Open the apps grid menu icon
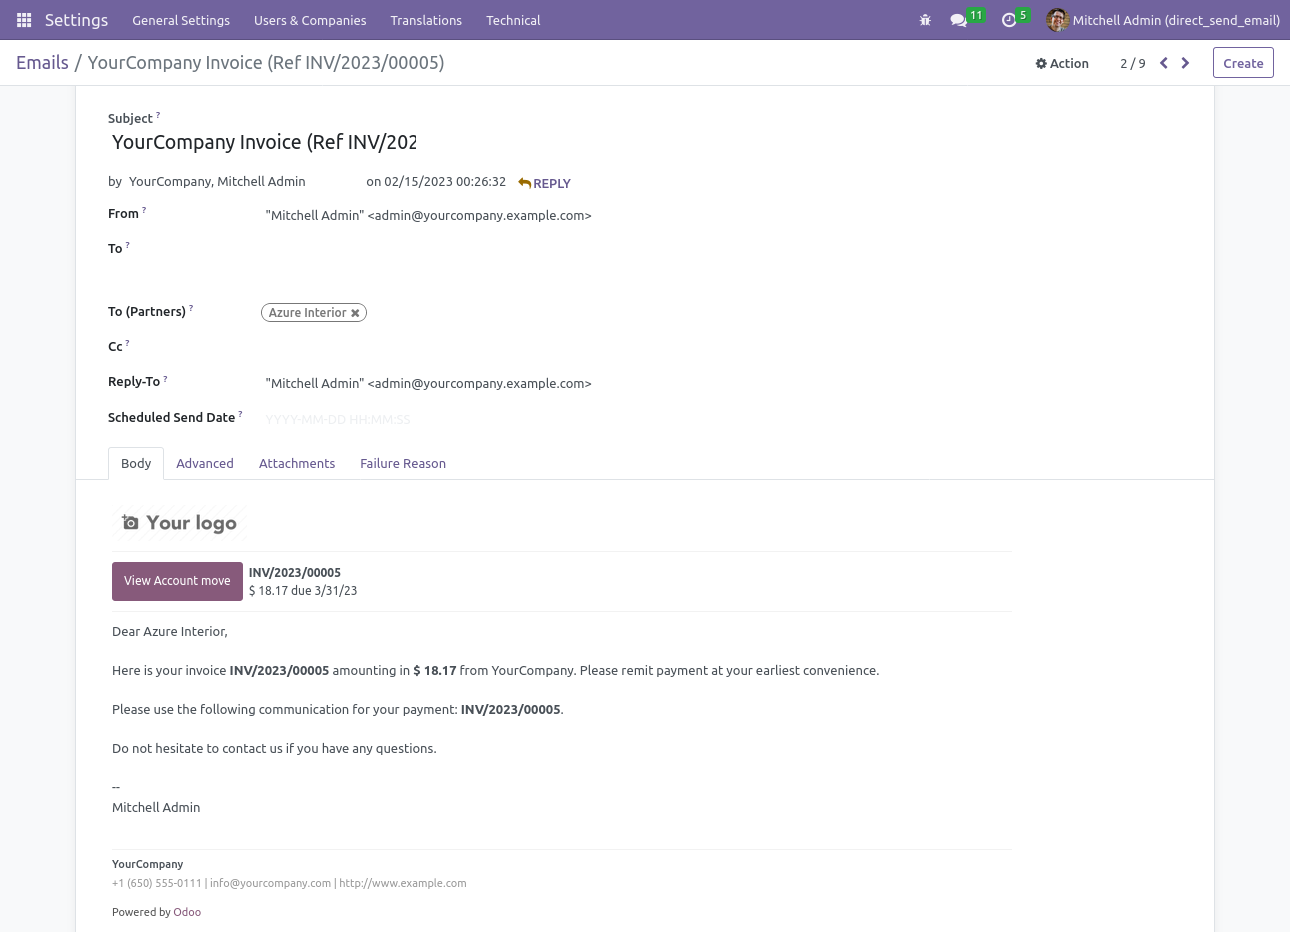Screen dimensions: 1290x932 pyautogui.click(x=24, y=20)
